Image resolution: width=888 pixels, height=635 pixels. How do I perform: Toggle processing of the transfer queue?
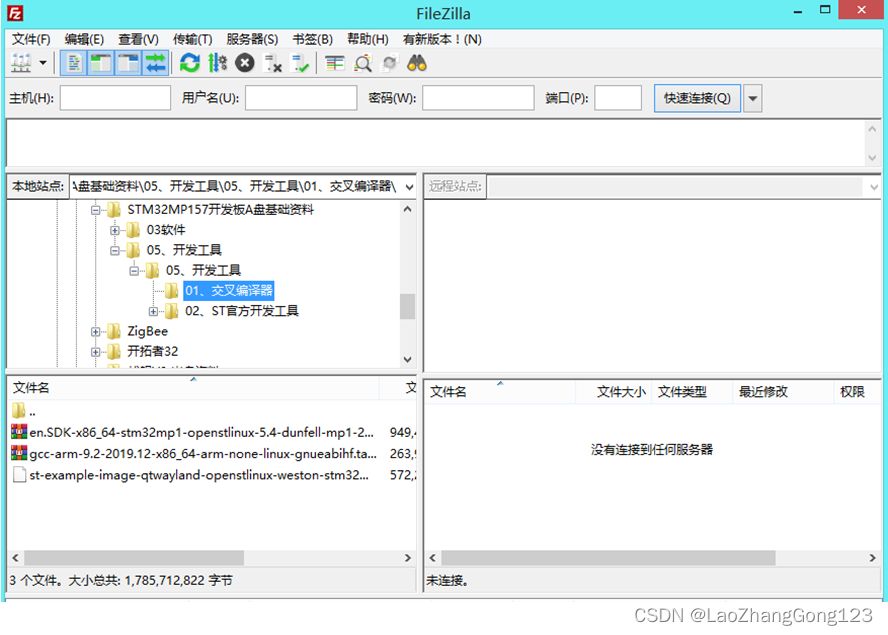[x=217, y=63]
